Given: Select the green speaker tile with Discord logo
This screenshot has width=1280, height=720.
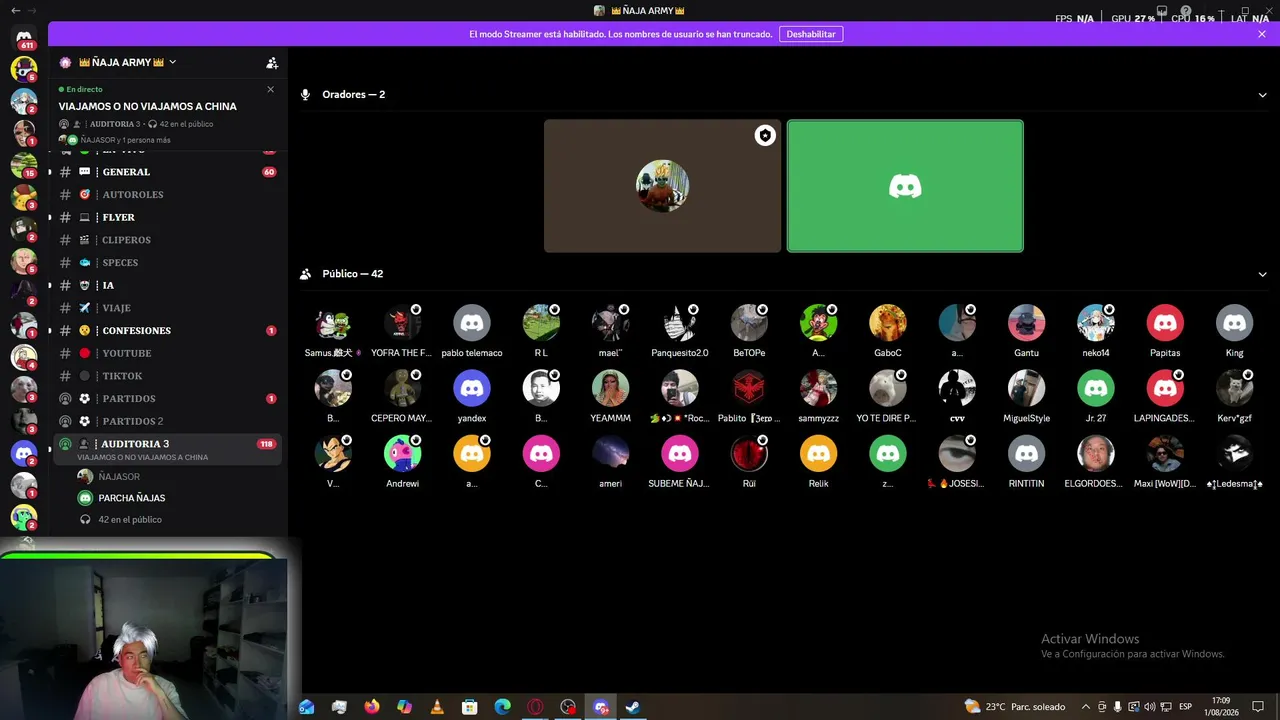Looking at the screenshot, I should [905, 186].
